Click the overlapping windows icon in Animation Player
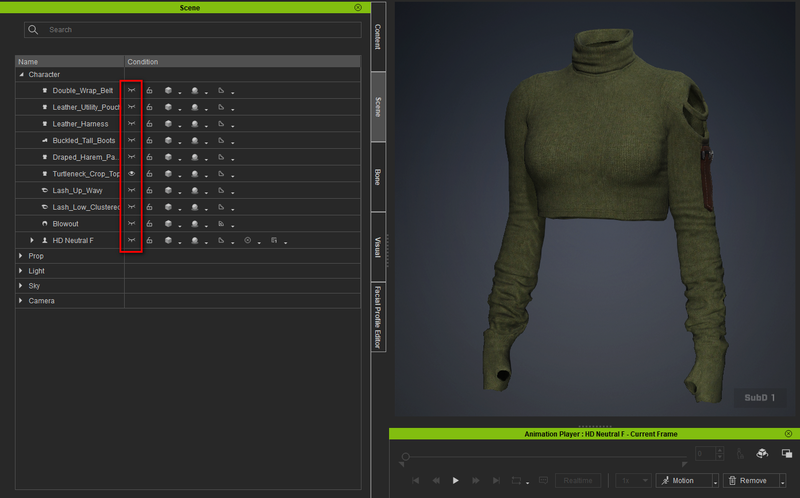 [787, 453]
